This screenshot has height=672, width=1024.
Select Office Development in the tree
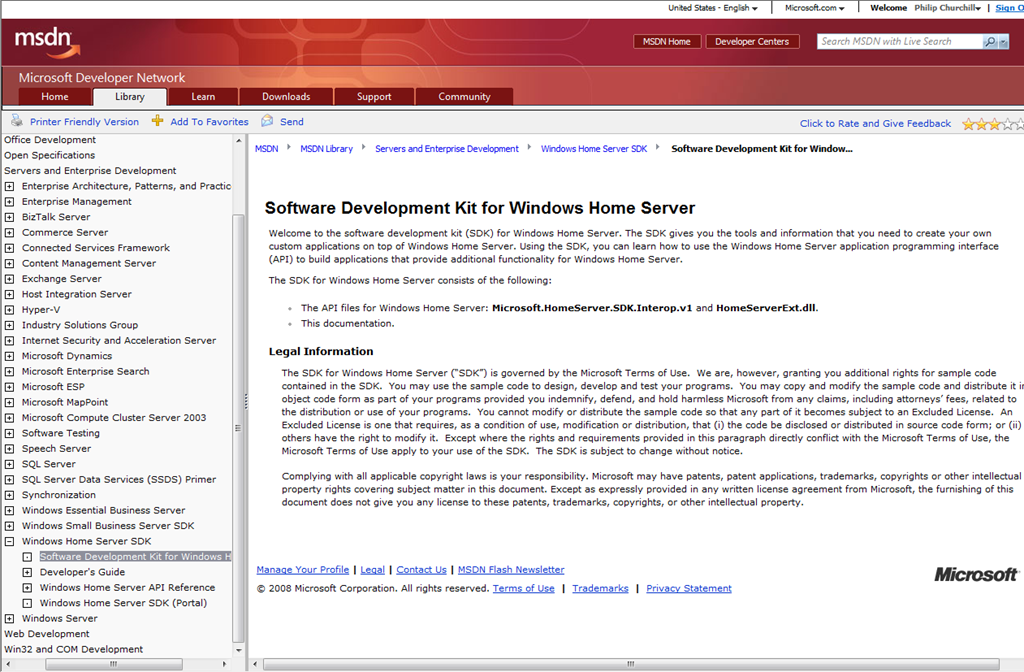click(x=50, y=140)
